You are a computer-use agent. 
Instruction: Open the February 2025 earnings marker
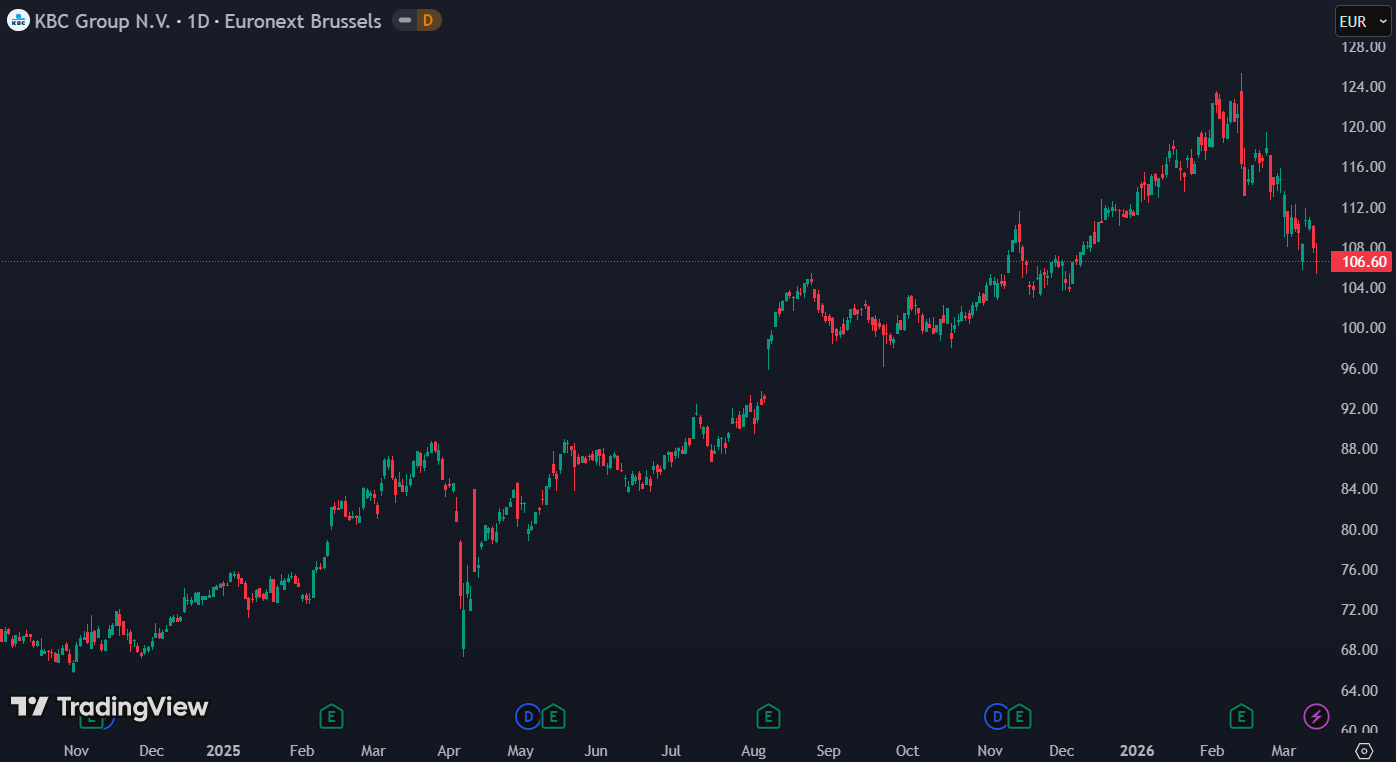(331, 716)
